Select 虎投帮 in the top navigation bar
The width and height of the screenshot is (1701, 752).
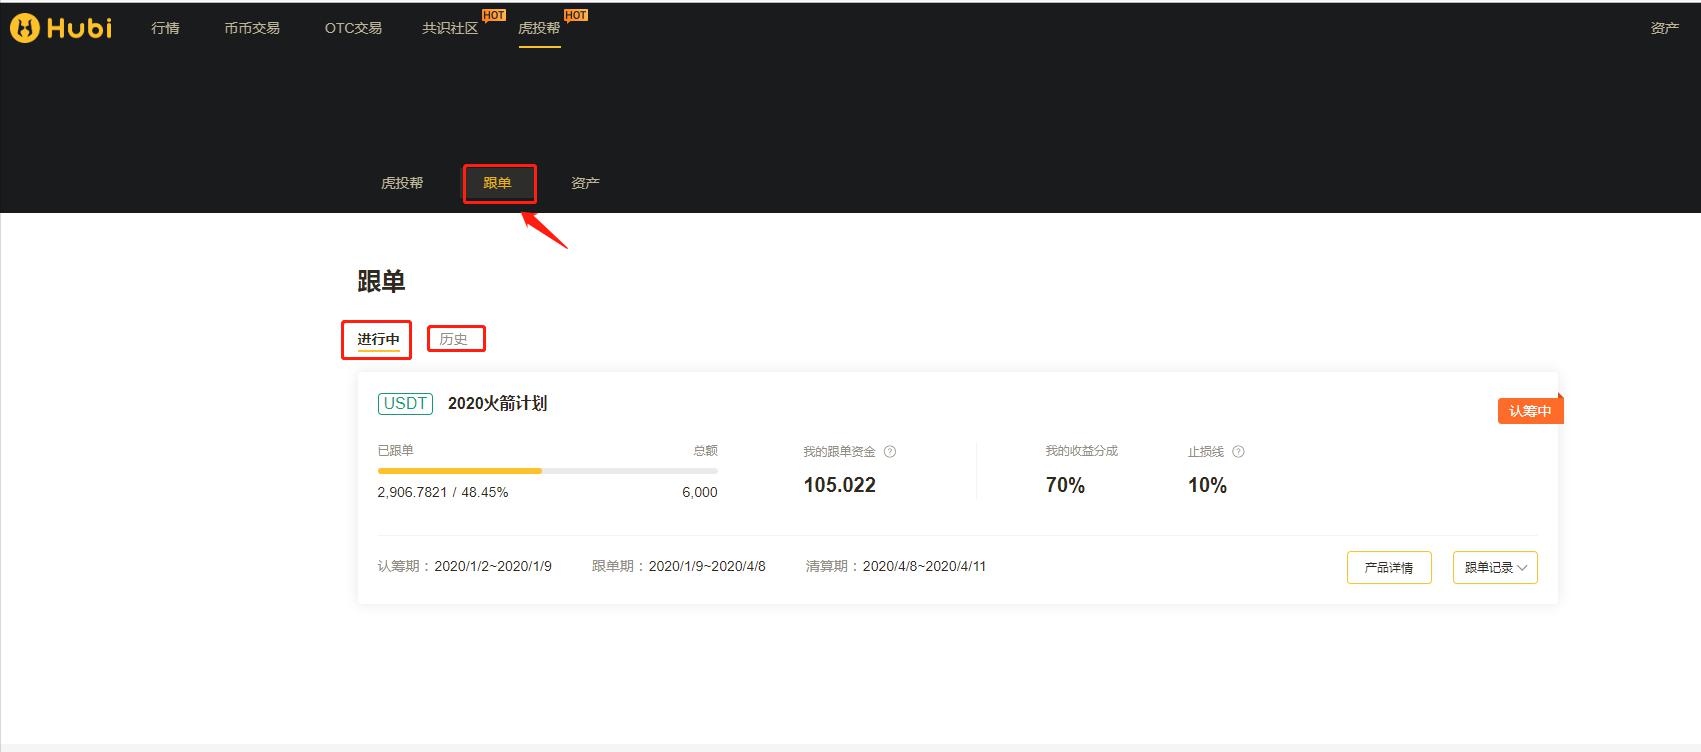tap(539, 28)
